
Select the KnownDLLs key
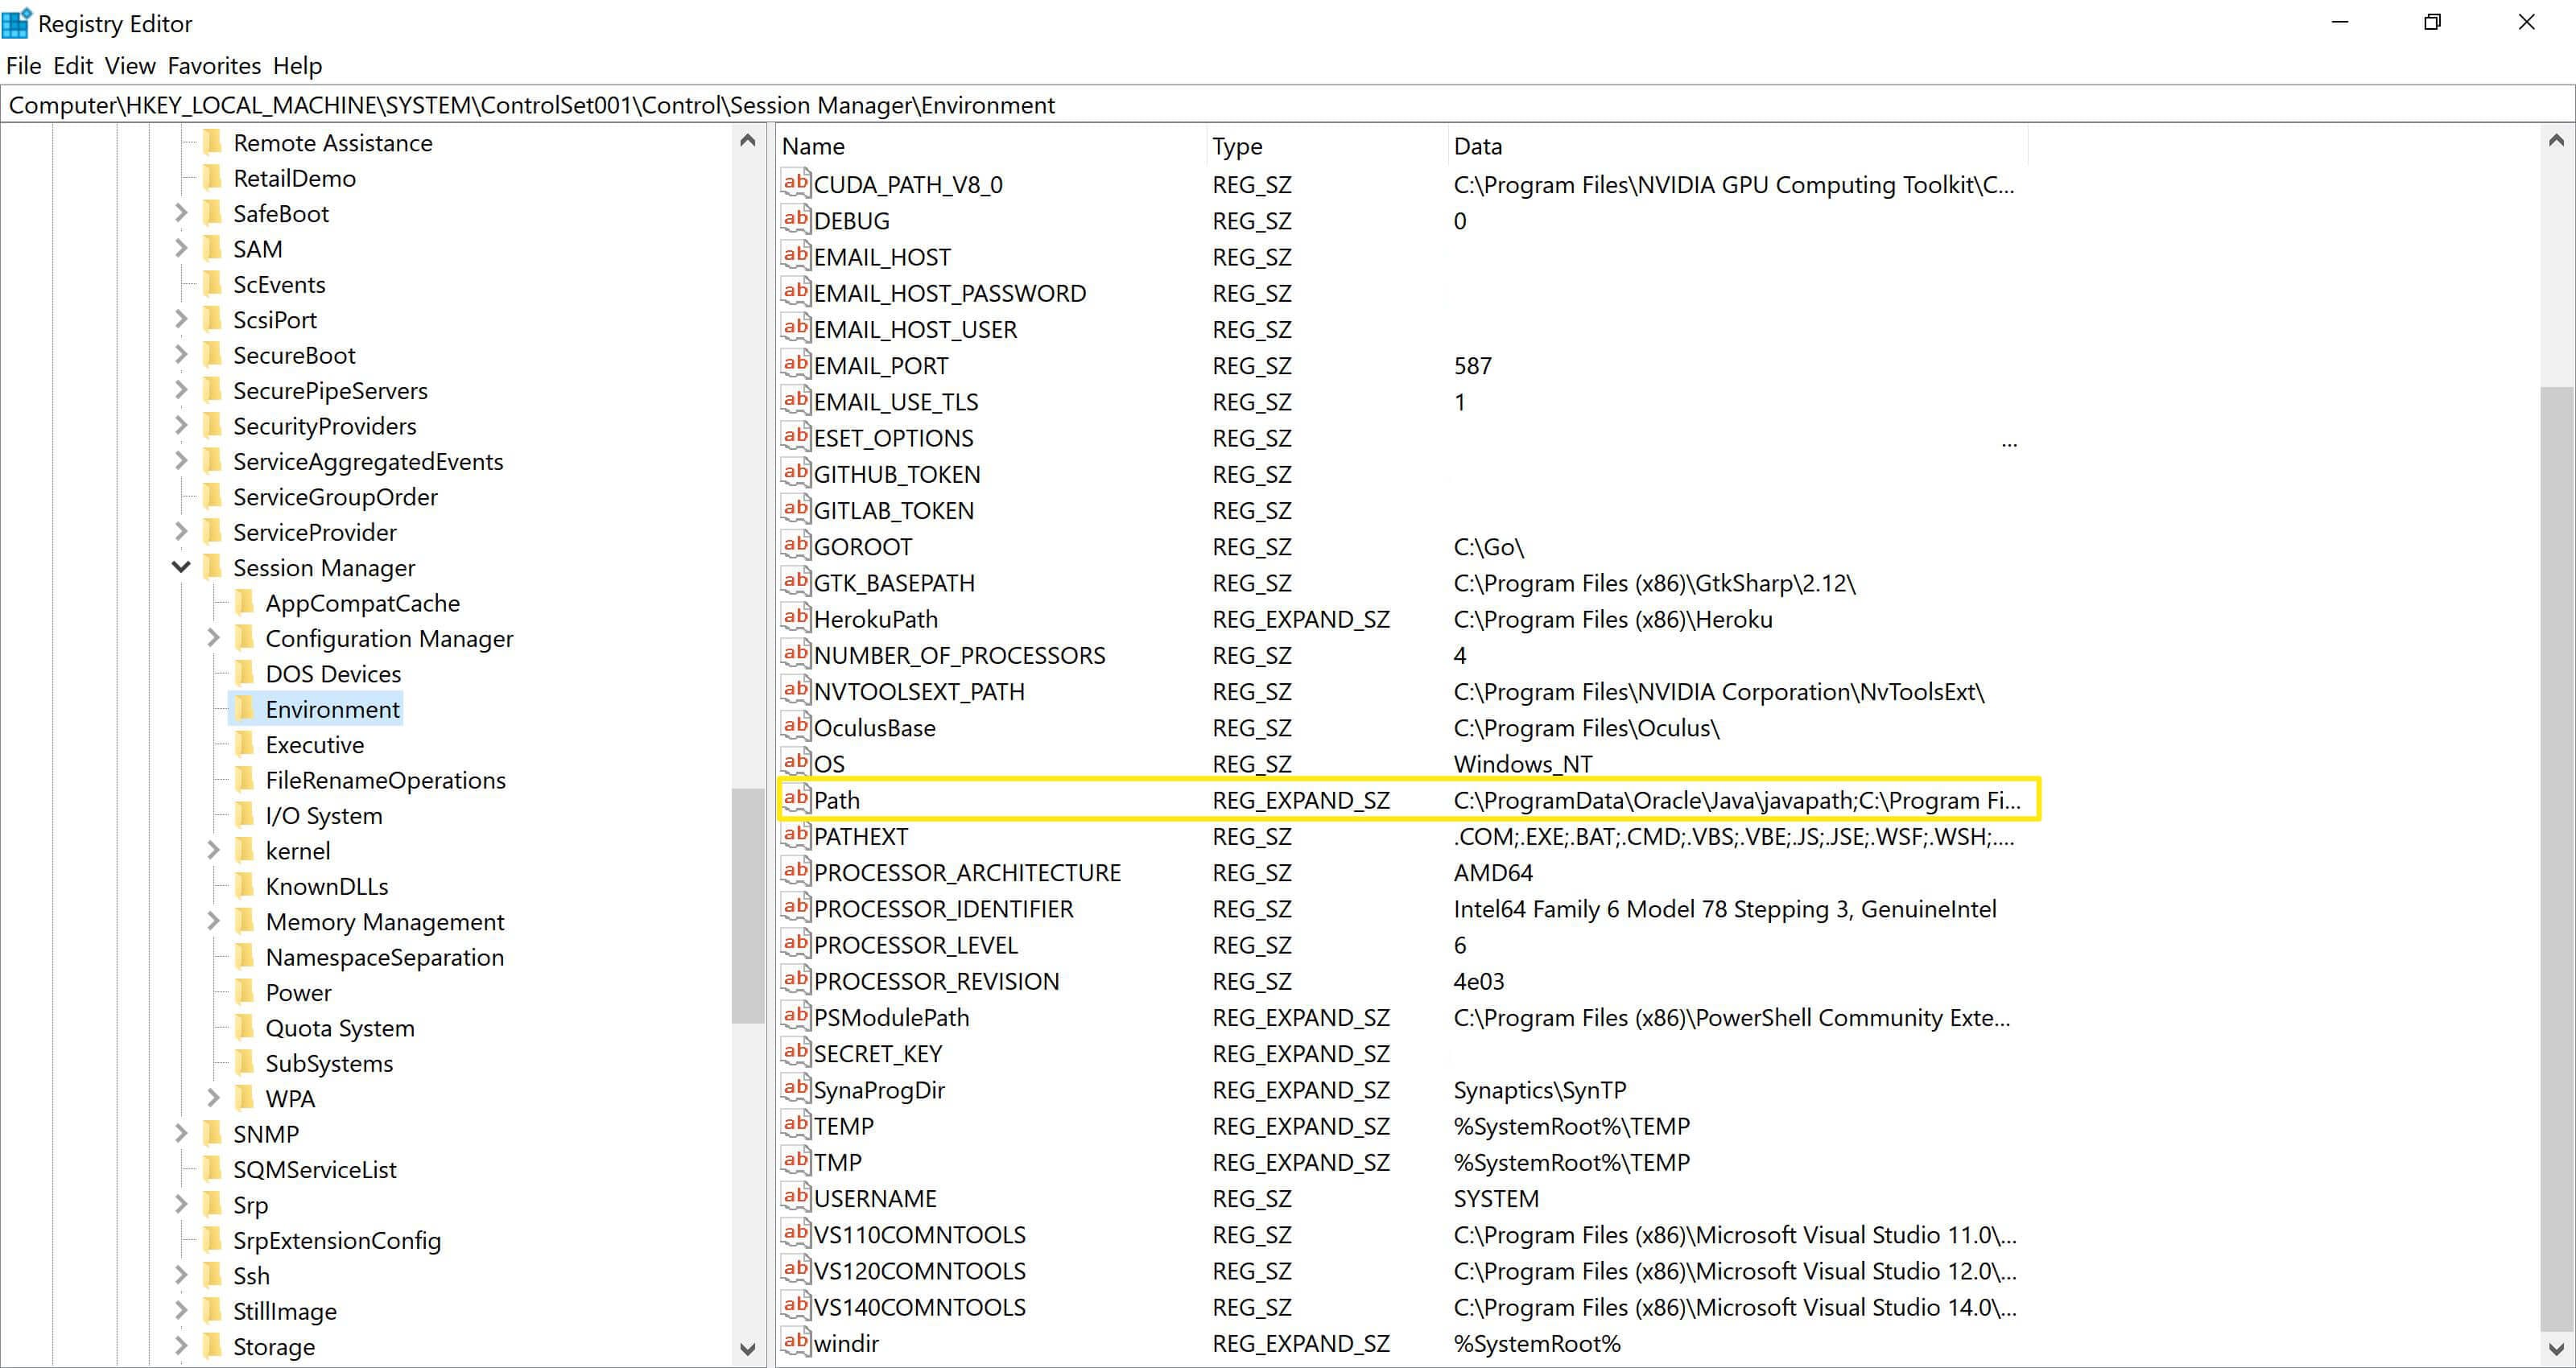pyautogui.click(x=327, y=886)
